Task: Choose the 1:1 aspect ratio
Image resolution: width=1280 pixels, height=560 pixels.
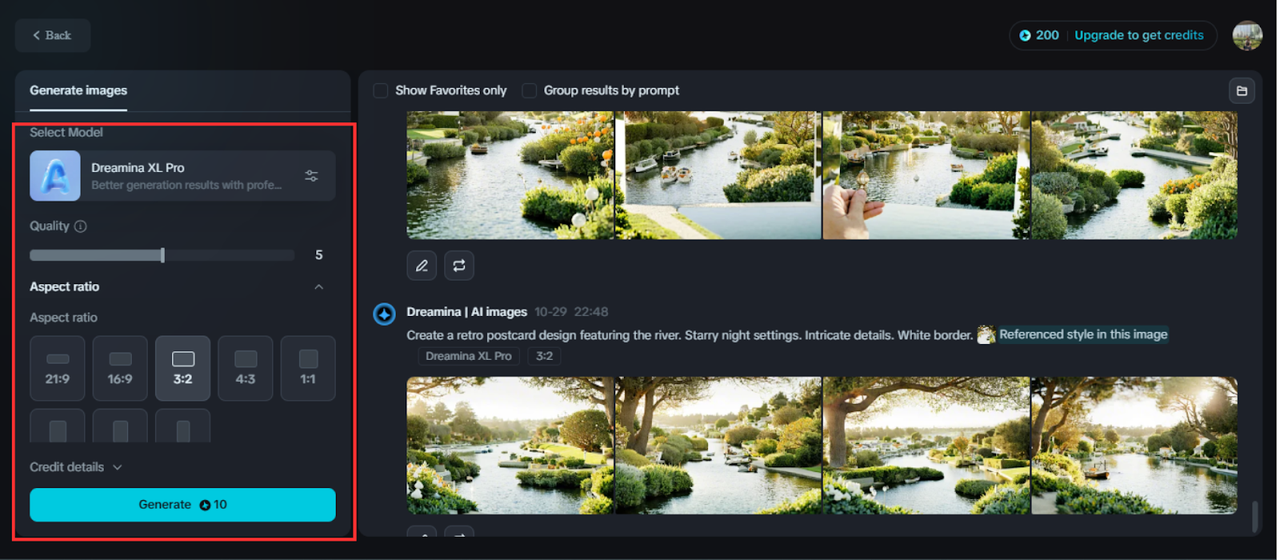Action: pyautogui.click(x=308, y=368)
